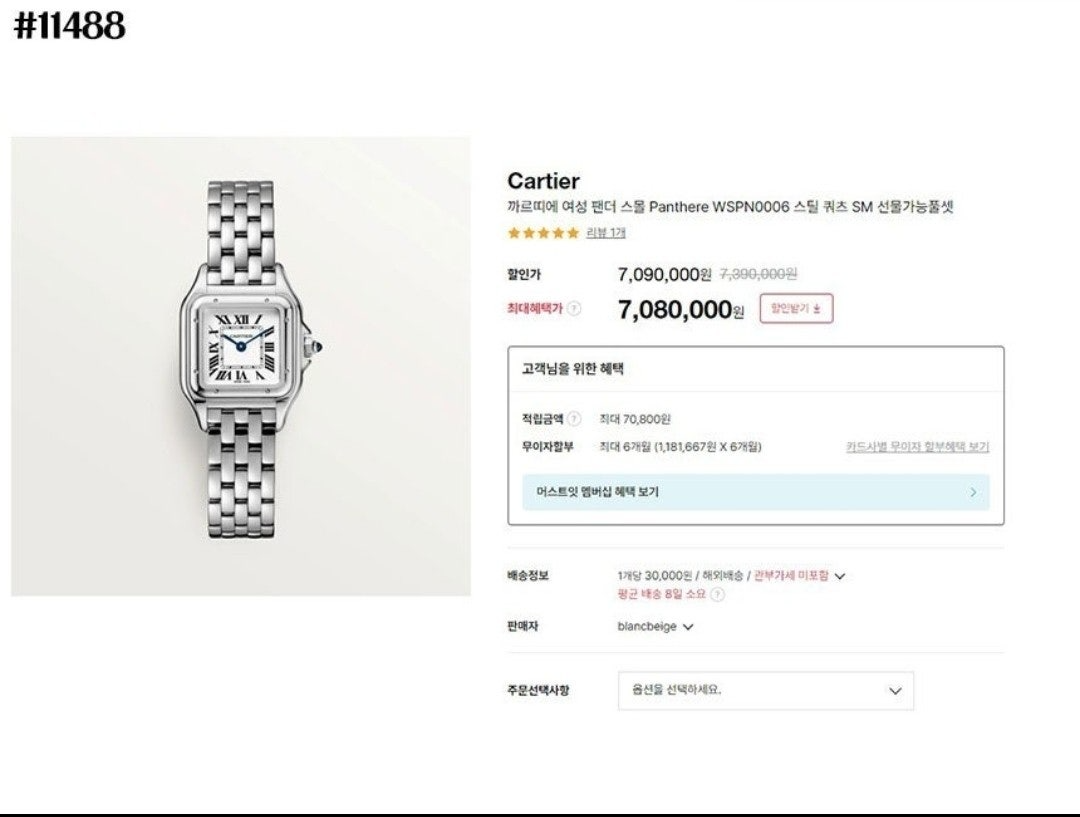
Task: Expand the 배송정보 shipping details chevron
Action: coord(840,576)
